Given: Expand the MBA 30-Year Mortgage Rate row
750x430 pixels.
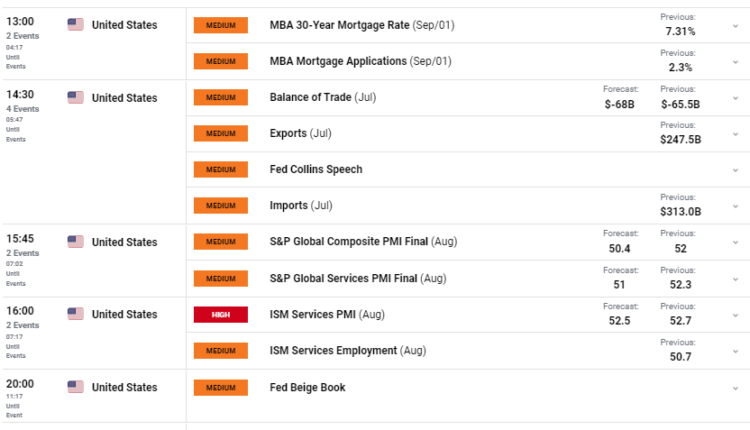Looking at the screenshot, I should click(x=735, y=25).
